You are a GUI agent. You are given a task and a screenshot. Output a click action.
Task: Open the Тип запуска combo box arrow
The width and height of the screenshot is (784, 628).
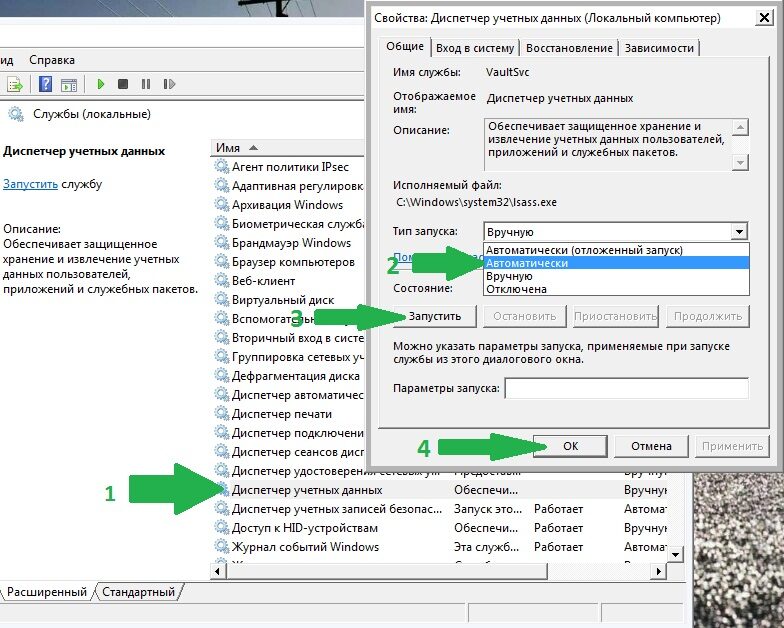pos(739,232)
